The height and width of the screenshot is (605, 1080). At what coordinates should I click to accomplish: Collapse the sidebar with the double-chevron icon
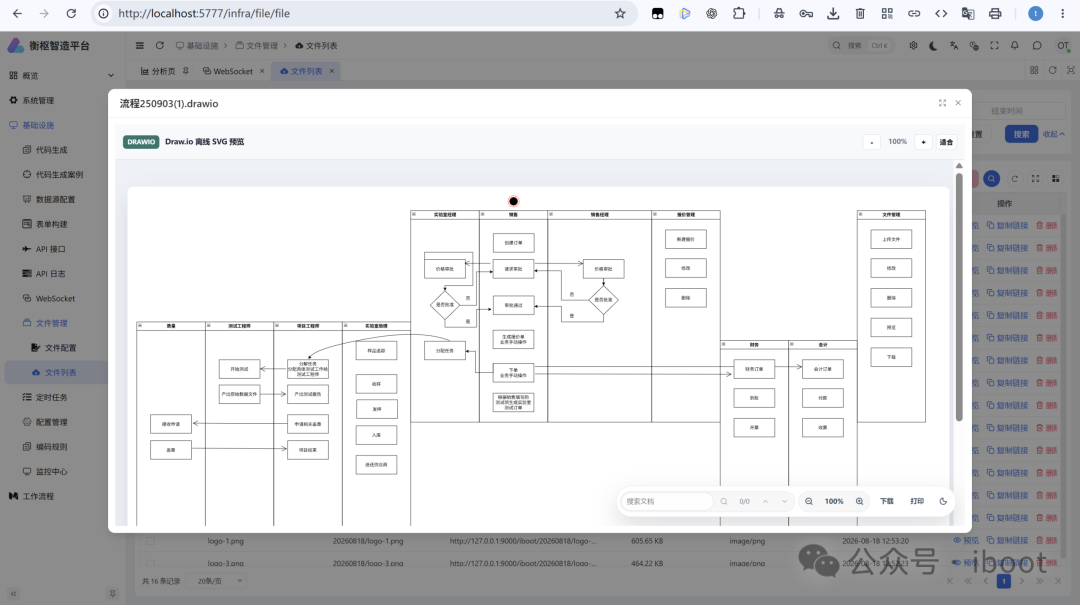pos(13,593)
